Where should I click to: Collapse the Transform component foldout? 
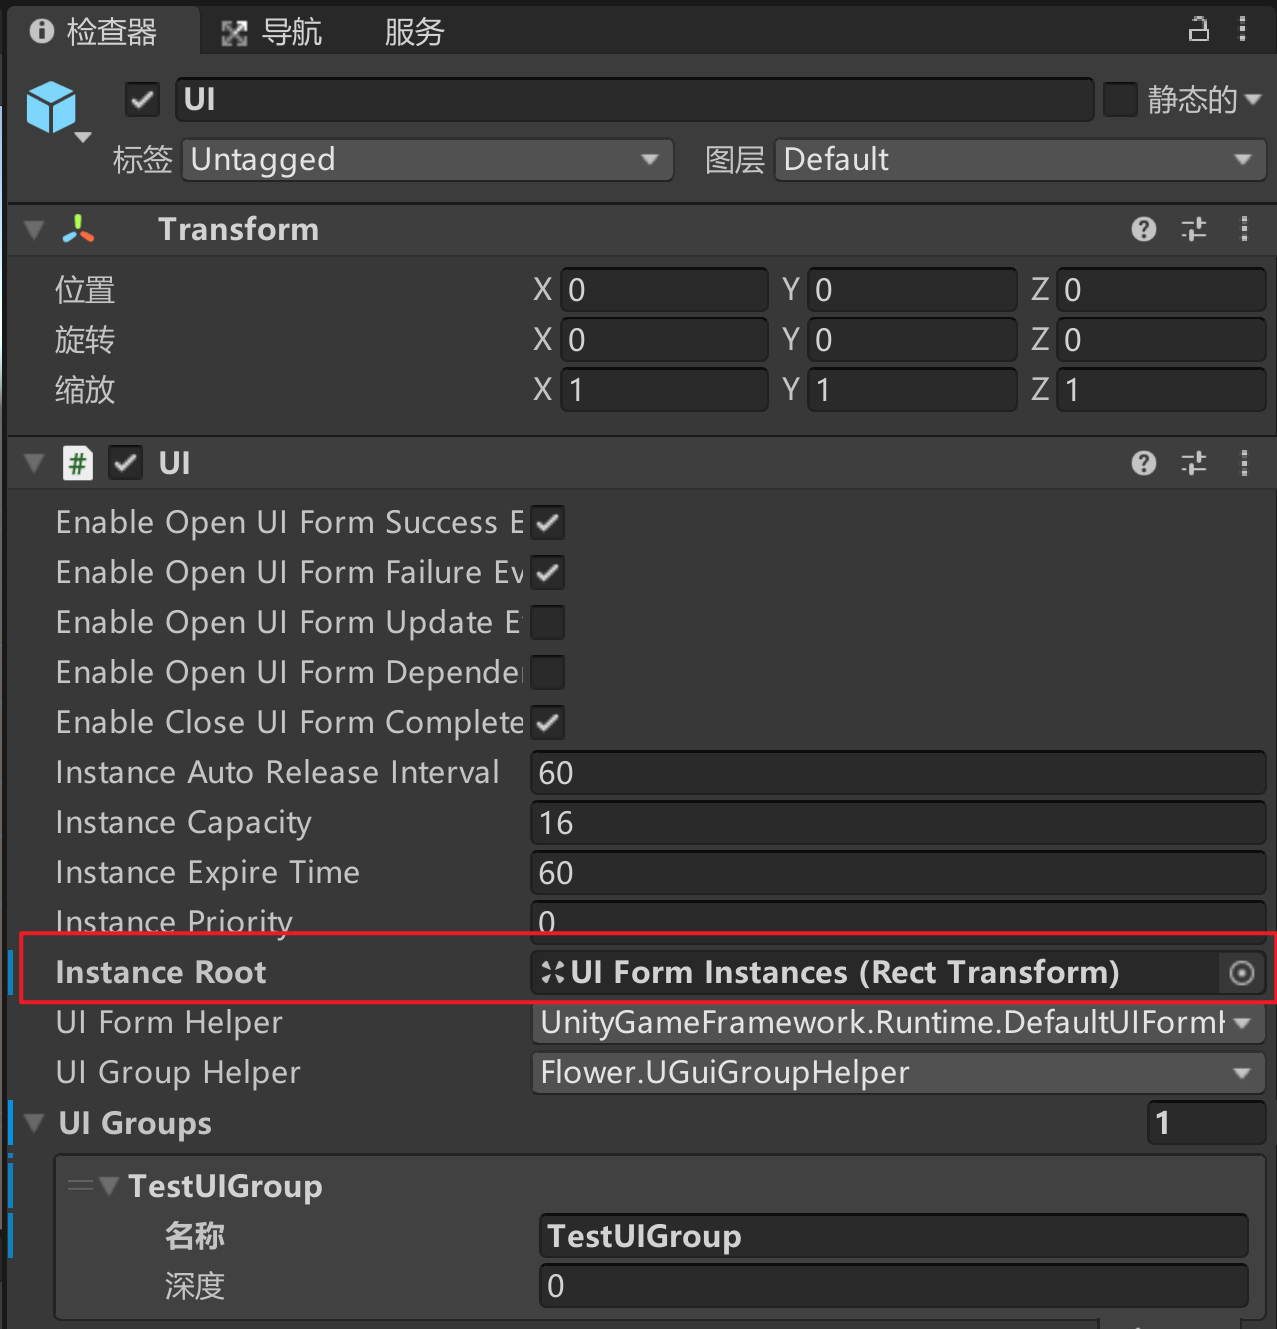point(34,230)
